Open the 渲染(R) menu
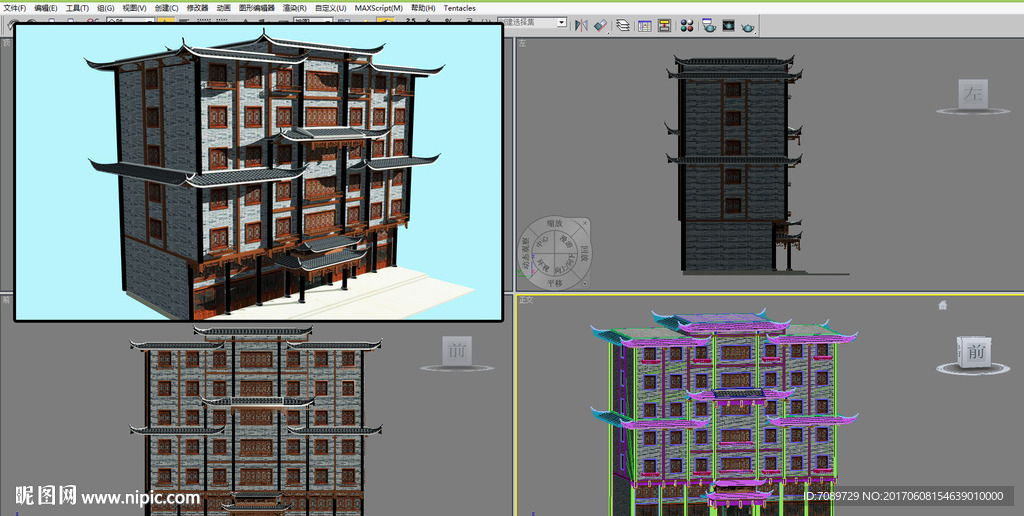Screen dimensions: 1024x516 (x=295, y=8)
